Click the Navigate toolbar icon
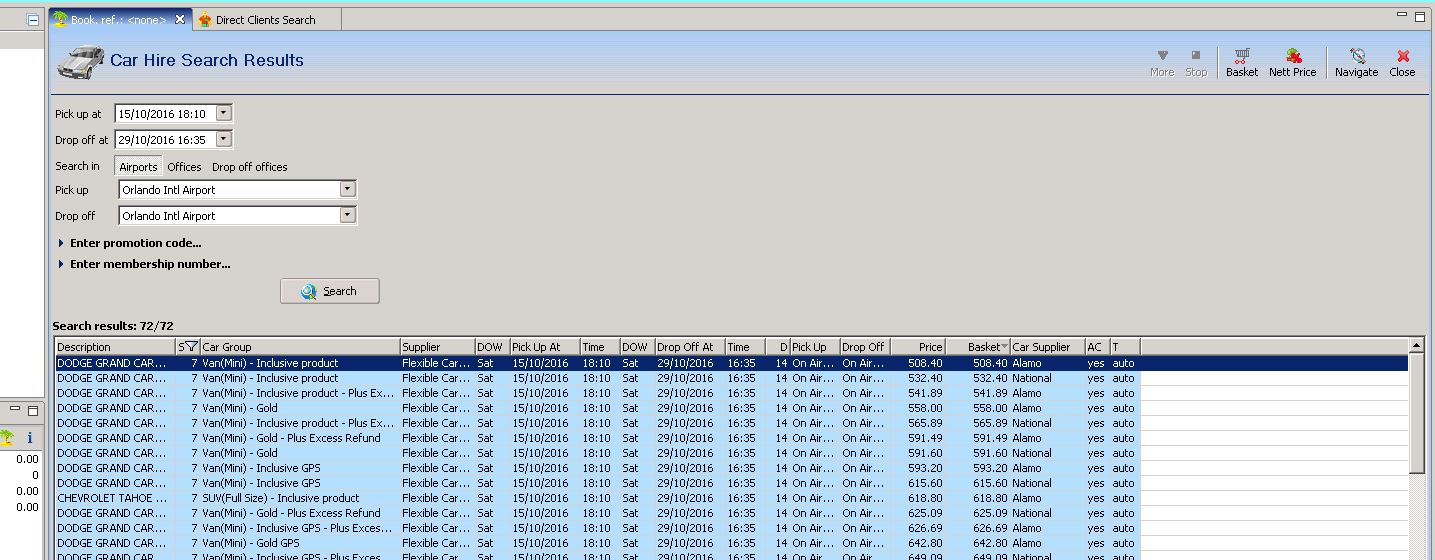Viewport: 1435px width, 560px height. (1356, 61)
